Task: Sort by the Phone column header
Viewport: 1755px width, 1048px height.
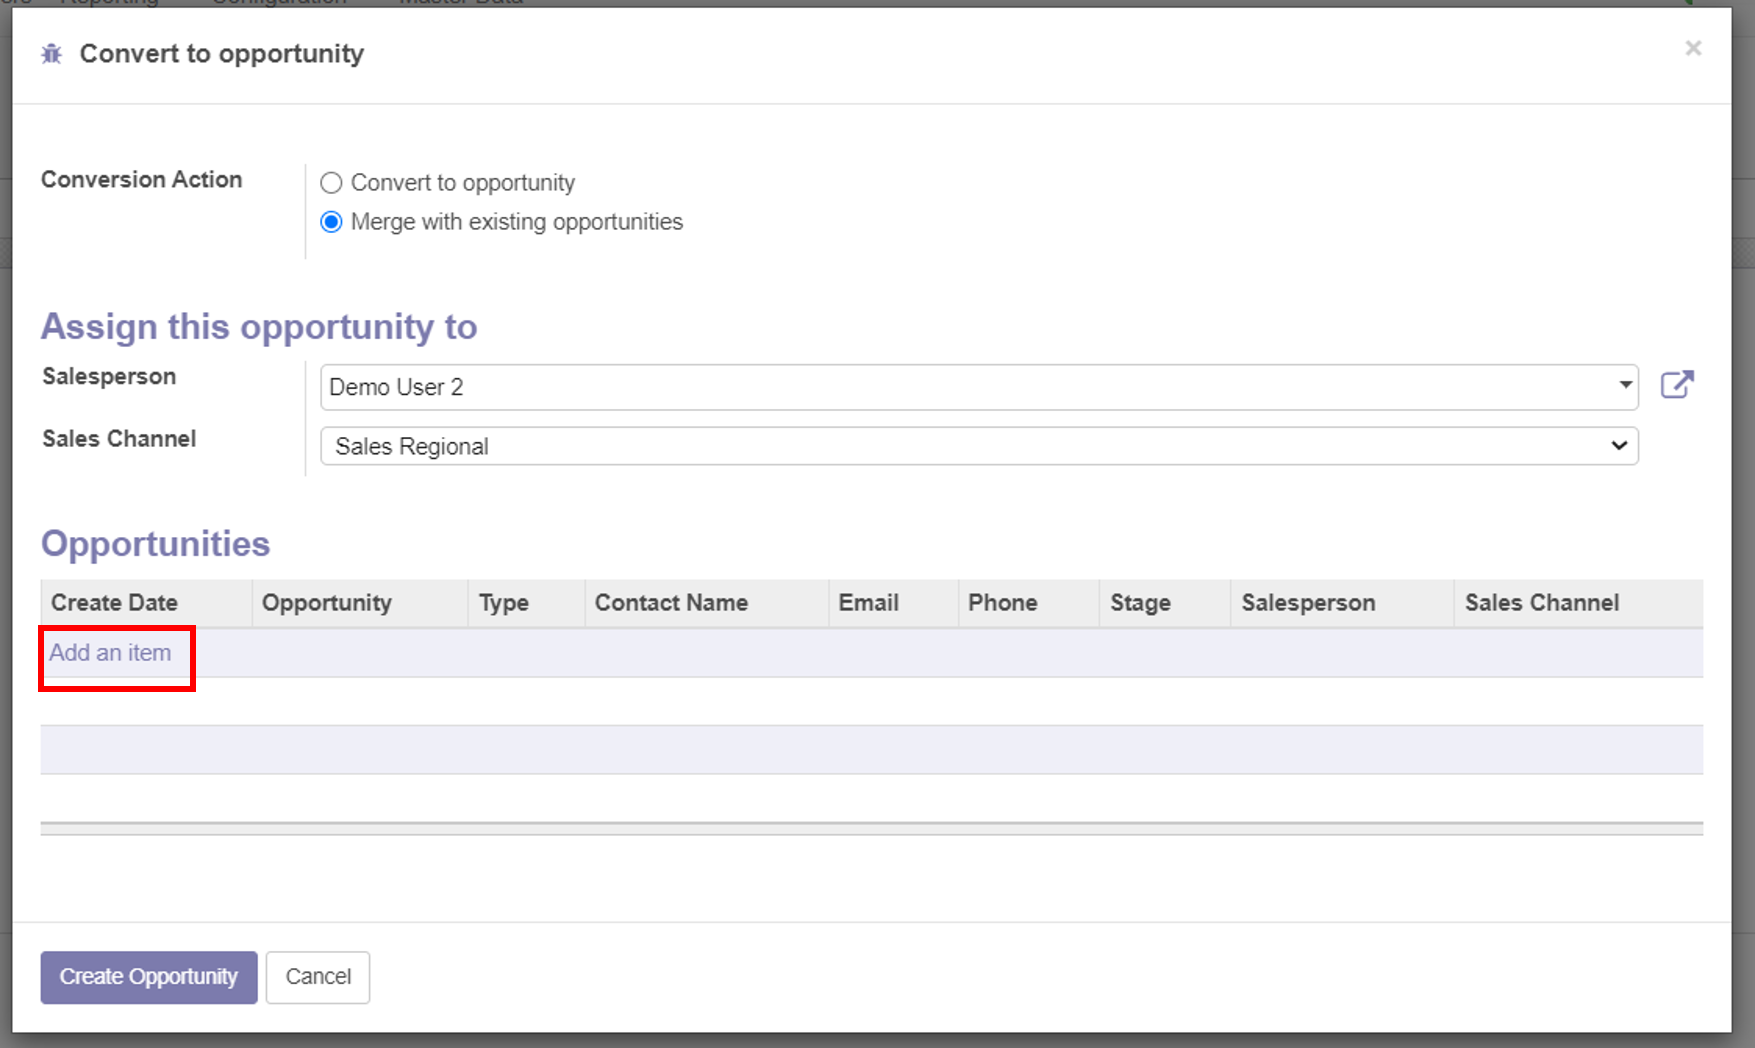Action: point(1029,603)
